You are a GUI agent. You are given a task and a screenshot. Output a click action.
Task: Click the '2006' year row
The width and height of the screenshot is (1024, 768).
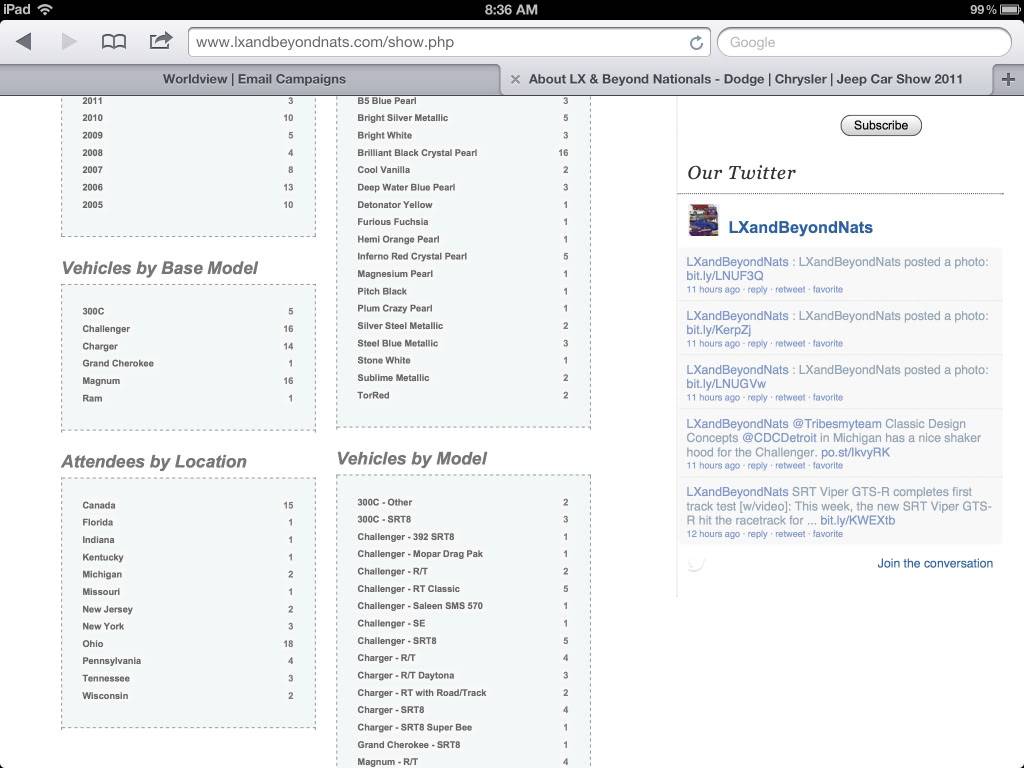tap(188, 187)
